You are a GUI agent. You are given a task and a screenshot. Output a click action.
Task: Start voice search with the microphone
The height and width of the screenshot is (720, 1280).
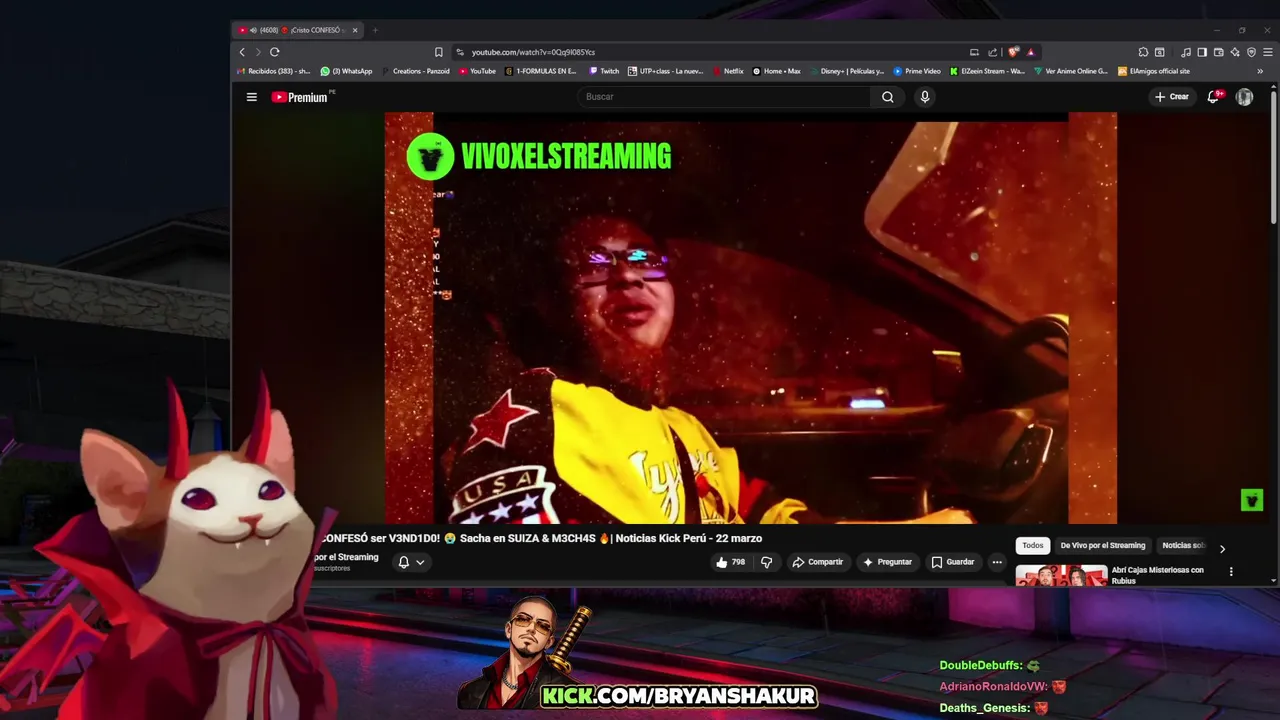pyautogui.click(x=925, y=97)
